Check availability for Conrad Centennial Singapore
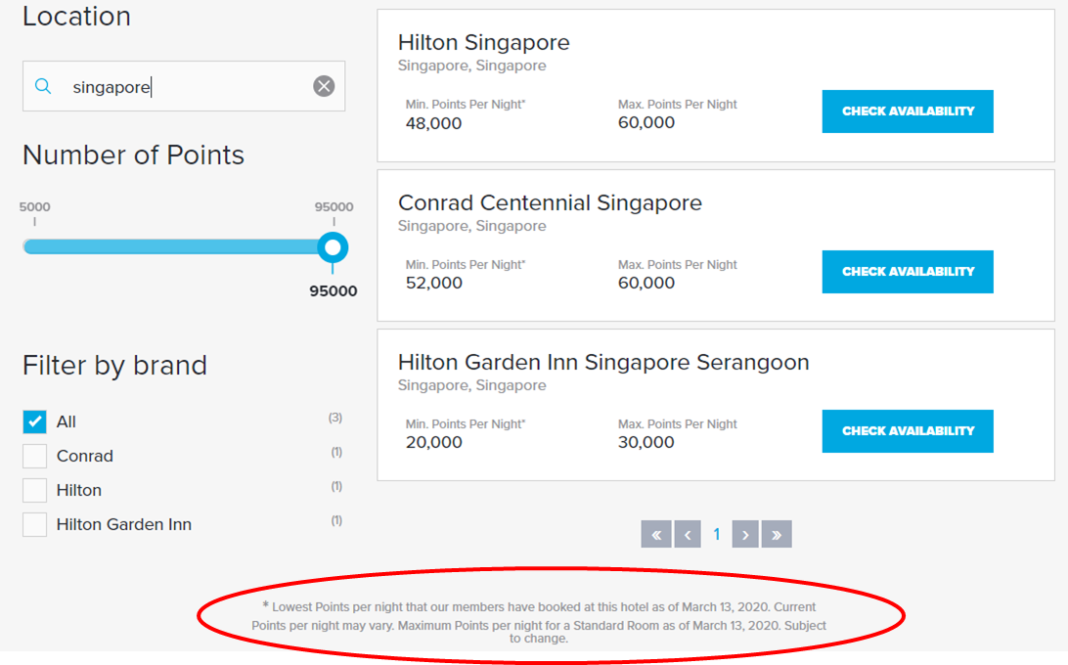The image size is (1068, 665). click(x=906, y=271)
